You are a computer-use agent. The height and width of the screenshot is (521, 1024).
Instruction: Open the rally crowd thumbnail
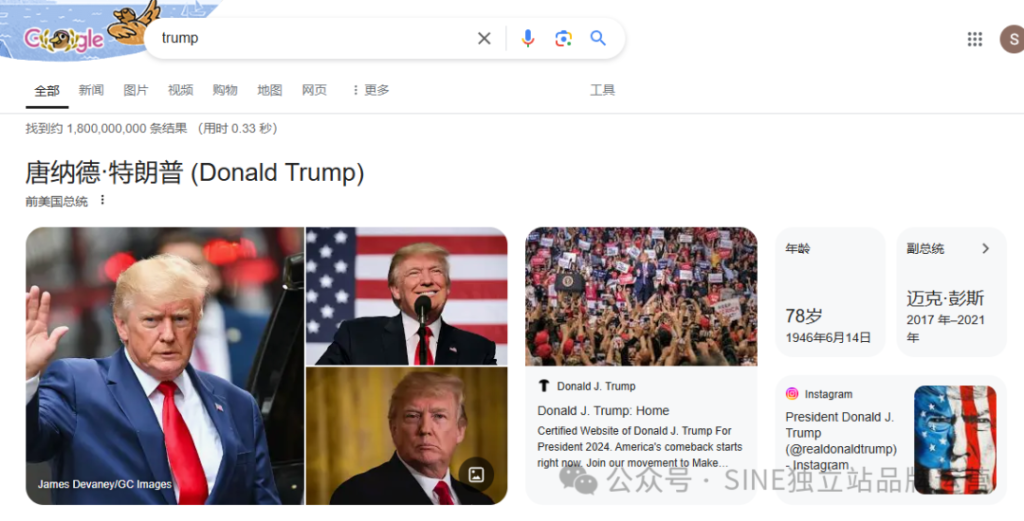pos(641,296)
